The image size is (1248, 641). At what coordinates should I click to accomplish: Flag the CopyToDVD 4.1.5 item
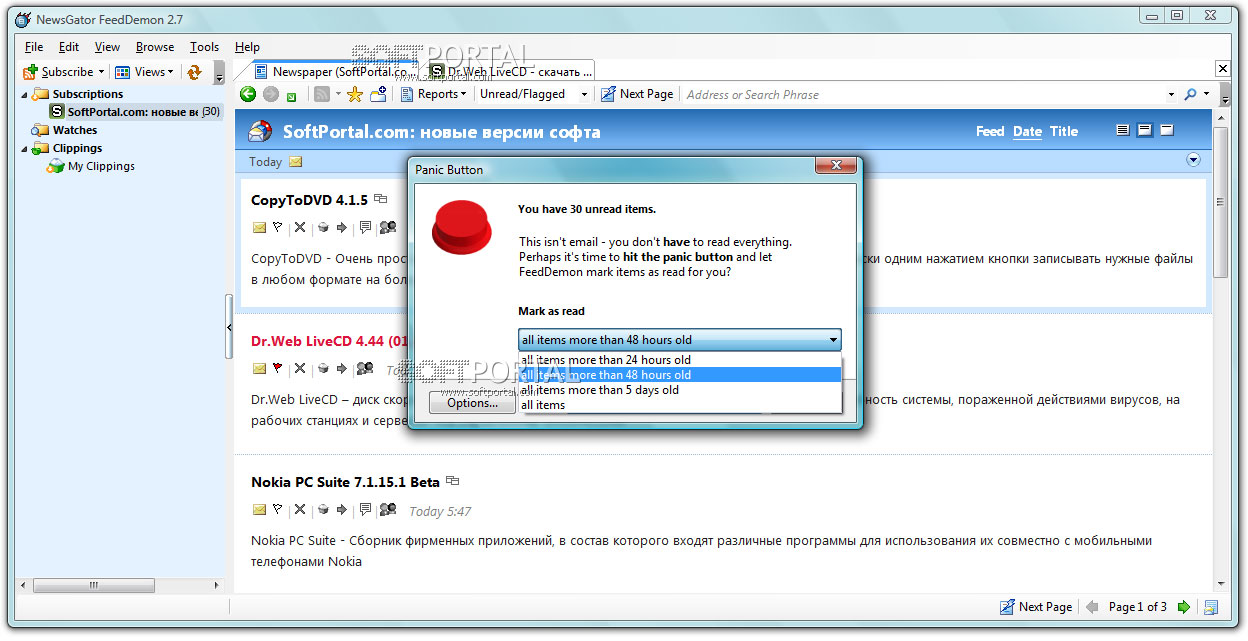tap(278, 228)
